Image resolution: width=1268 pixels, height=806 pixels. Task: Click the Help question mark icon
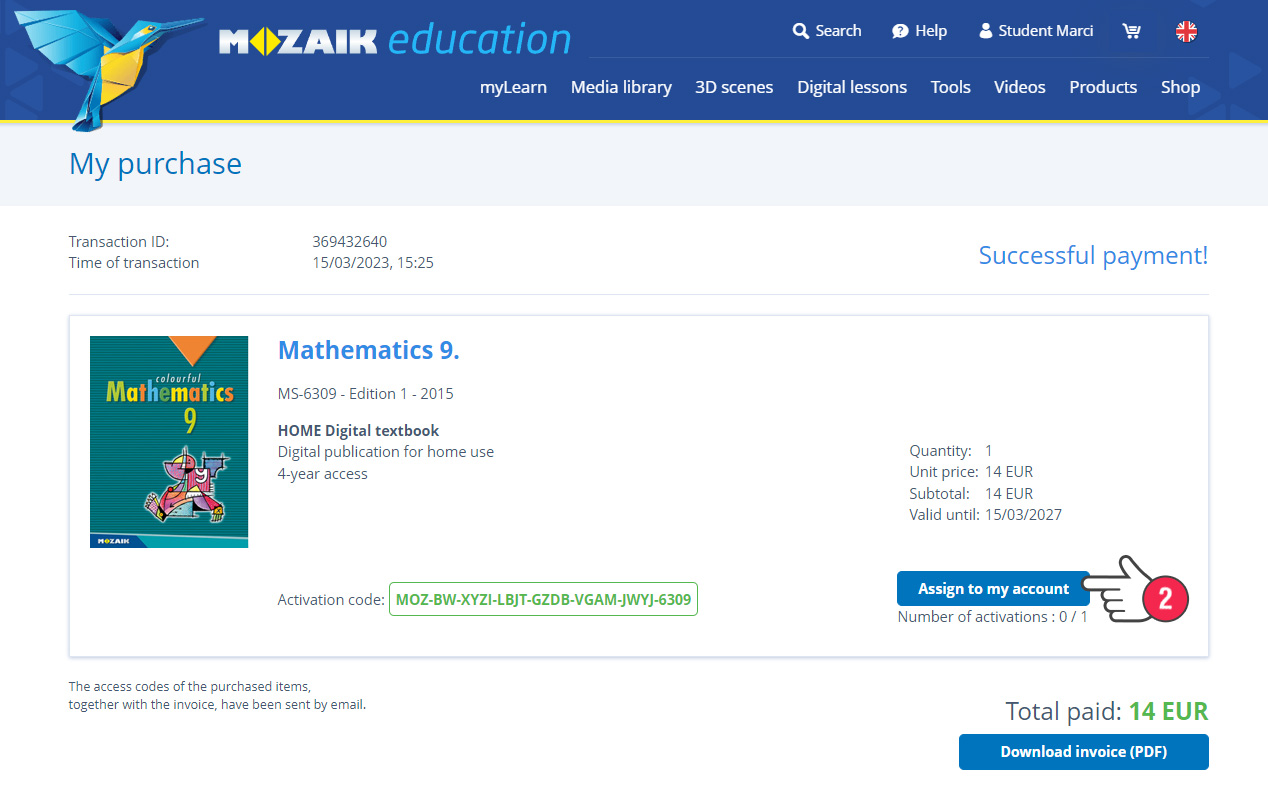point(900,31)
